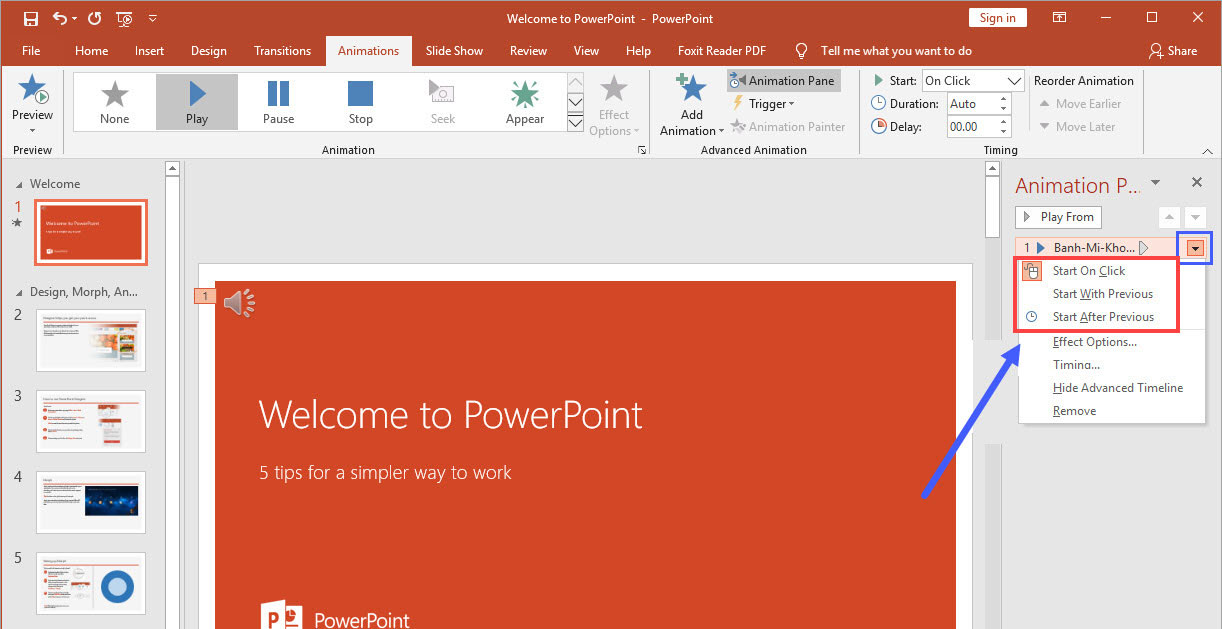The image size is (1222, 629).
Task: Select slide 4 thumbnail
Action: [91, 502]
